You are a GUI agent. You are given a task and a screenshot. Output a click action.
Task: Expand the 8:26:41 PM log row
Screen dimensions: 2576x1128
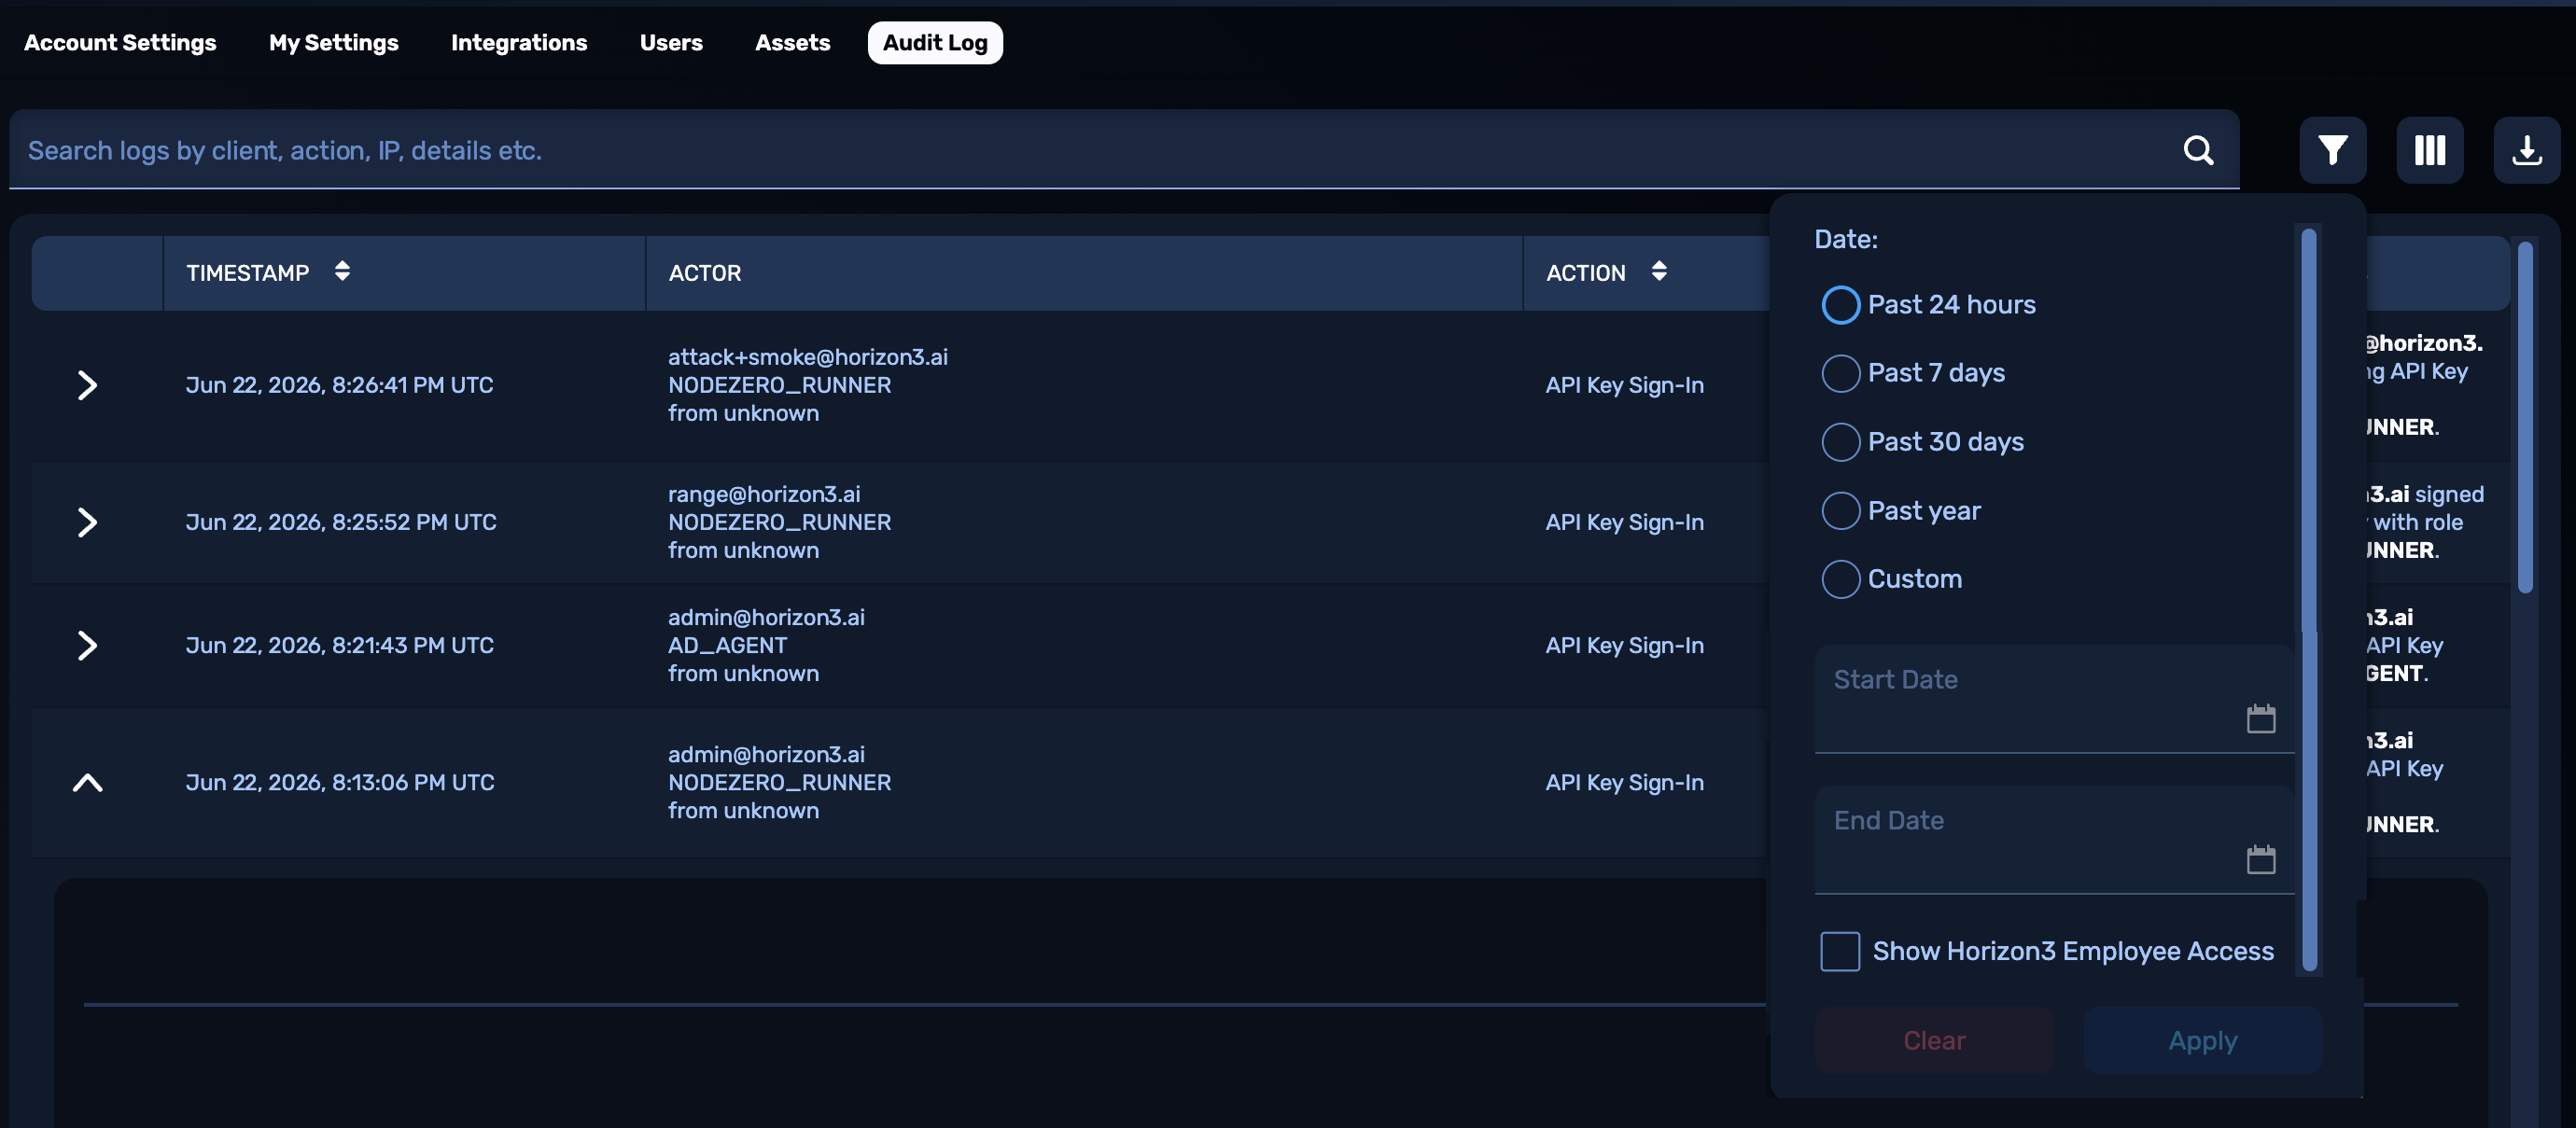tap(87, 385)
